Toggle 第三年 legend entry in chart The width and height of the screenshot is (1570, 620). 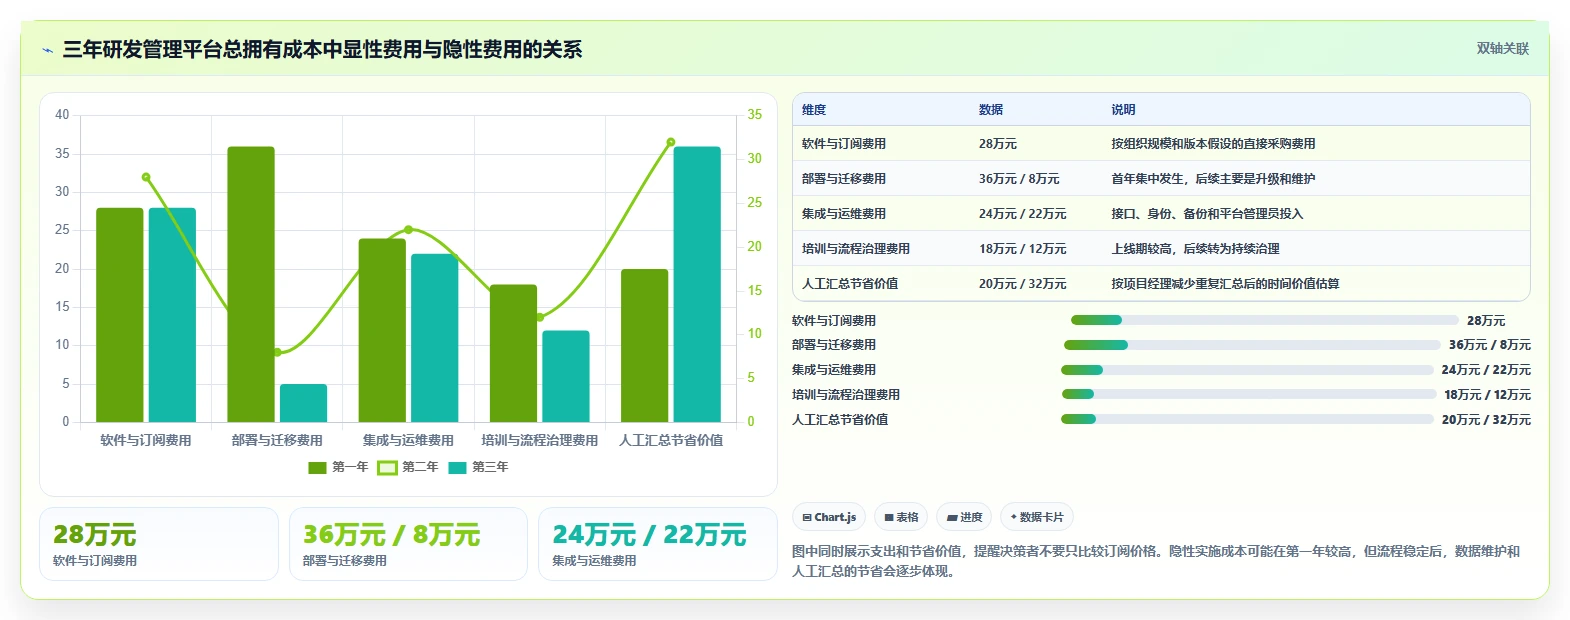(478, 467)
